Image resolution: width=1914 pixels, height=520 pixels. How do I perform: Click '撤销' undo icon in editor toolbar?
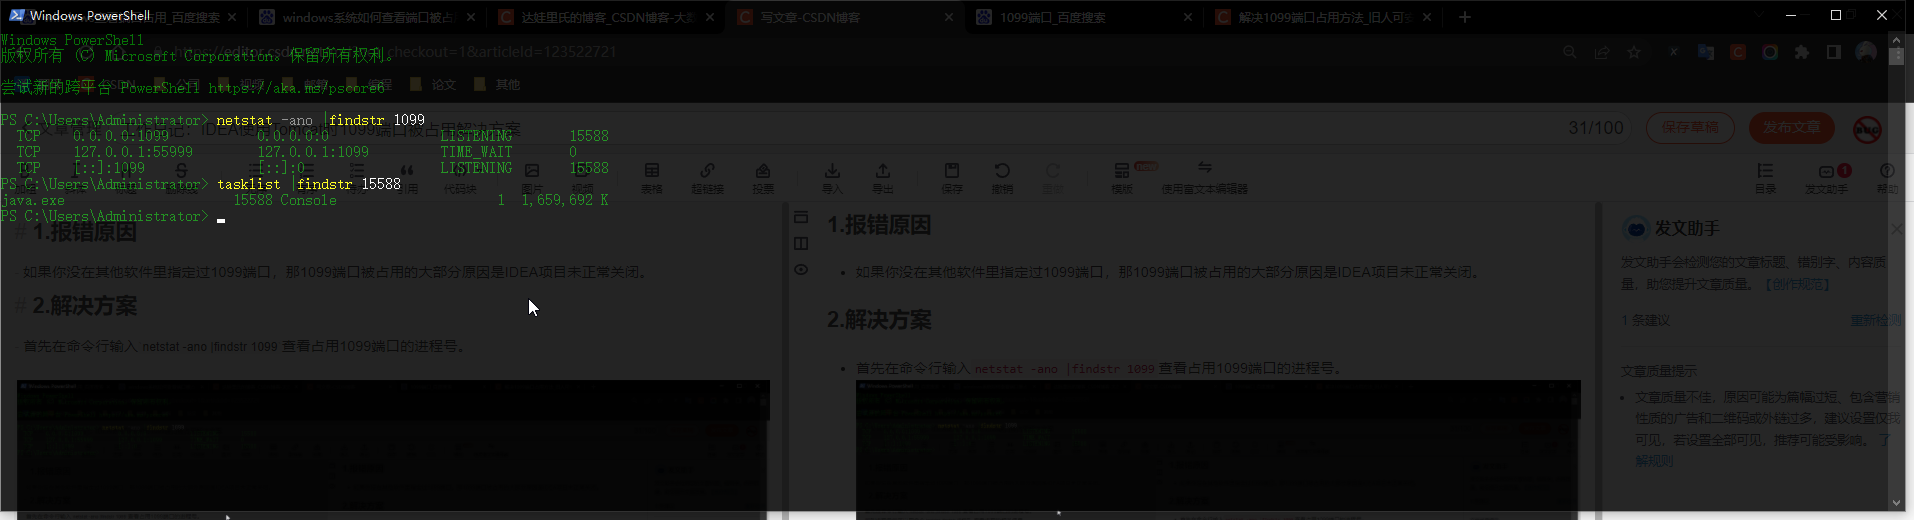tap(1002, 178)
